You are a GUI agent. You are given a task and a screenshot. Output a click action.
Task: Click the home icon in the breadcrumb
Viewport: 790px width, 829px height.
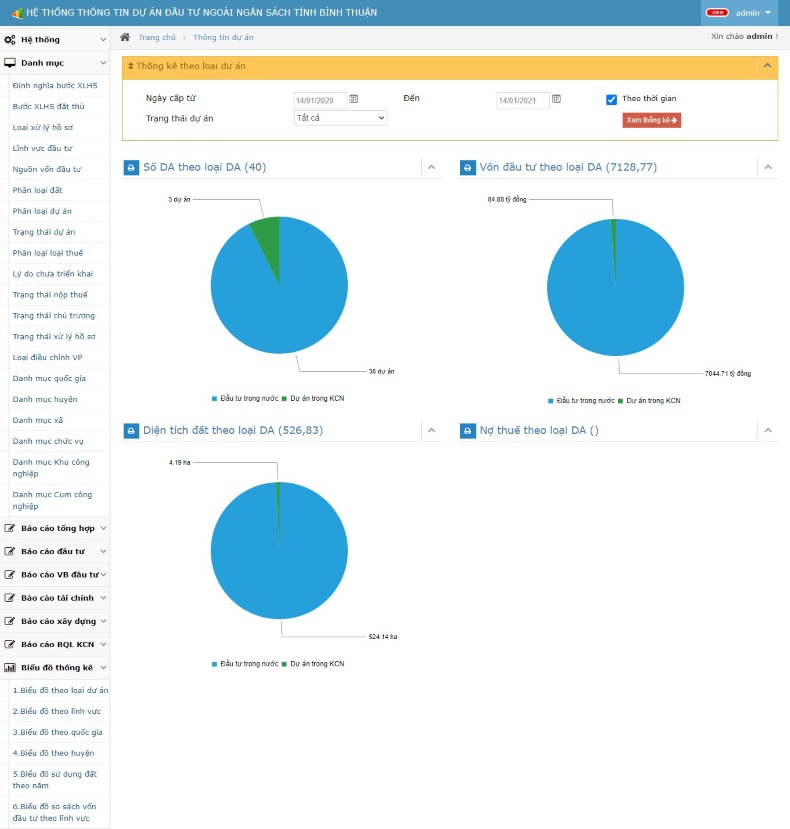tap(125, 37)
